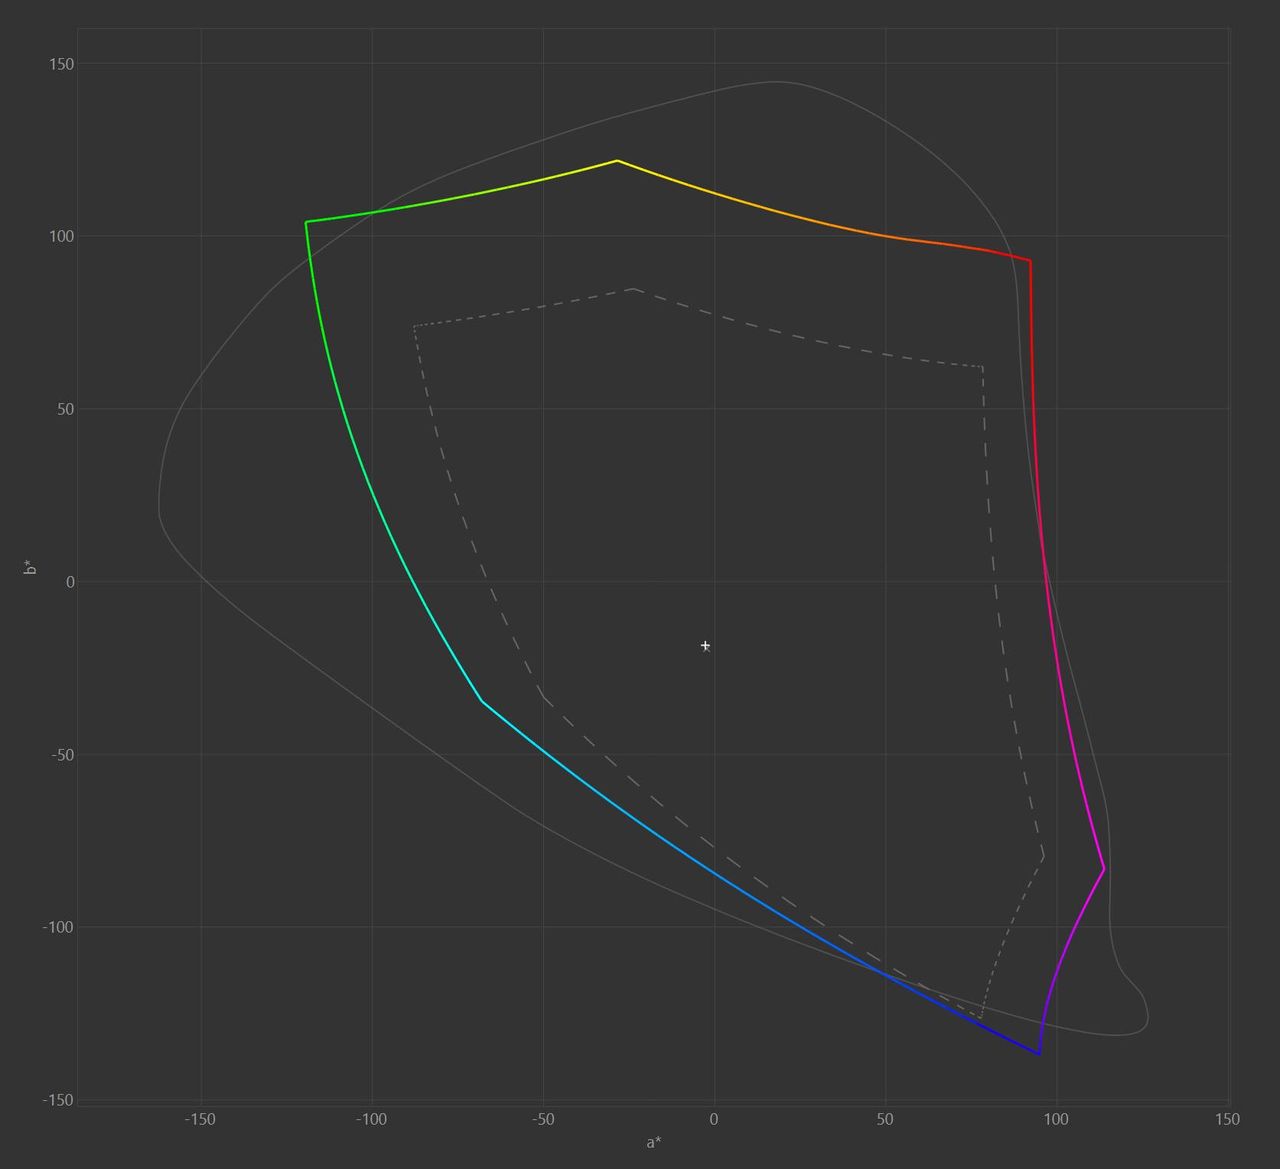The height and width of the screenshot is (1169, 1280).
Task: Select the dashed gamut's upper-left green corner
Action: (414, 326)
